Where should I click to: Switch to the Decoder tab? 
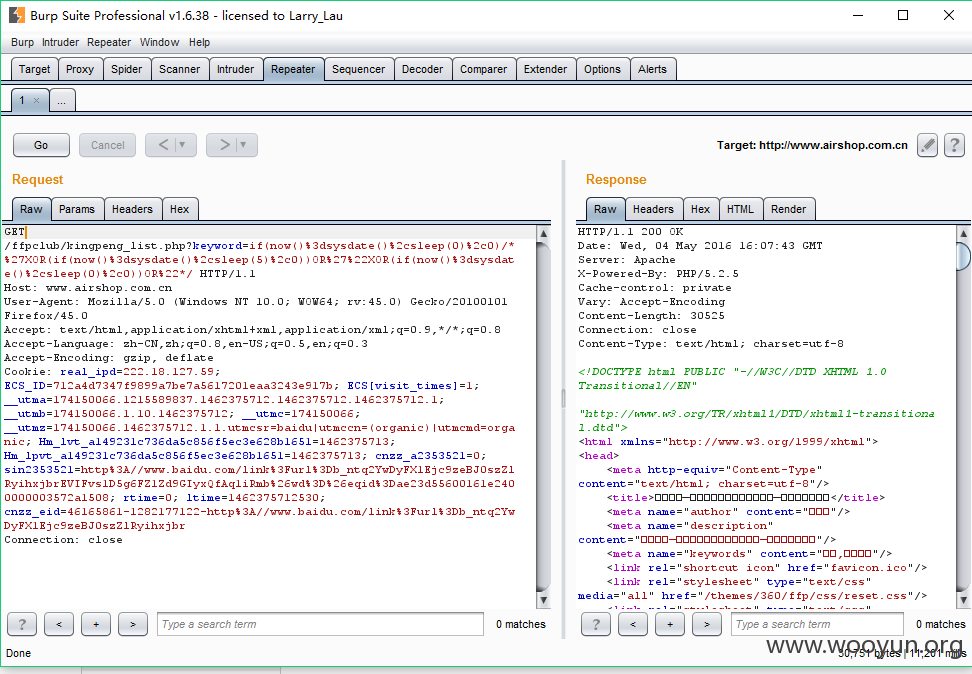[422, 69]
